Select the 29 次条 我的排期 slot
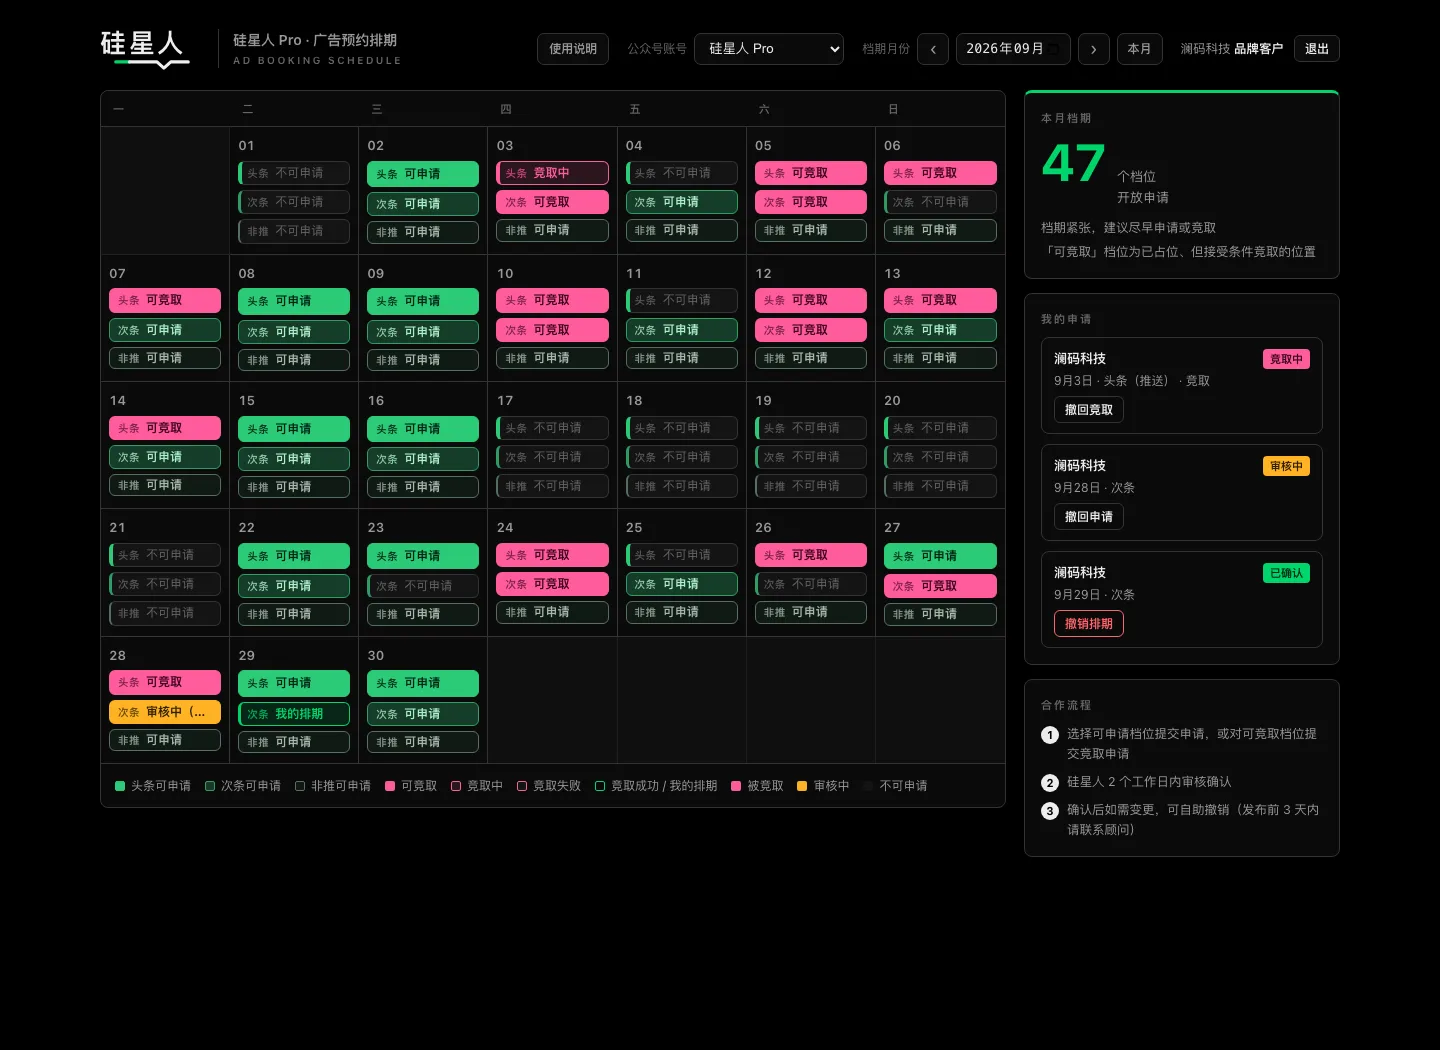Viewport: 1440px width, 1050px height. [x=294, y=714]
